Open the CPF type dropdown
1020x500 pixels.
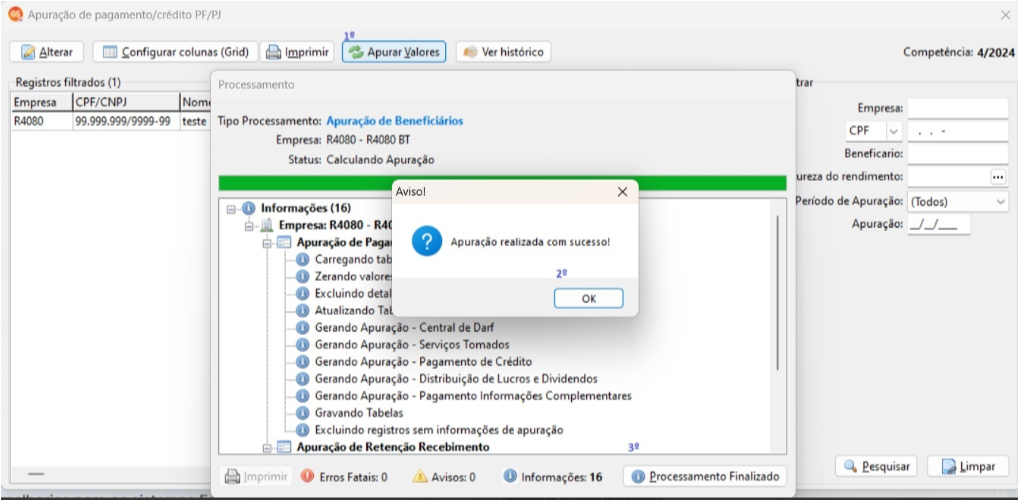[x=893, y=131]
